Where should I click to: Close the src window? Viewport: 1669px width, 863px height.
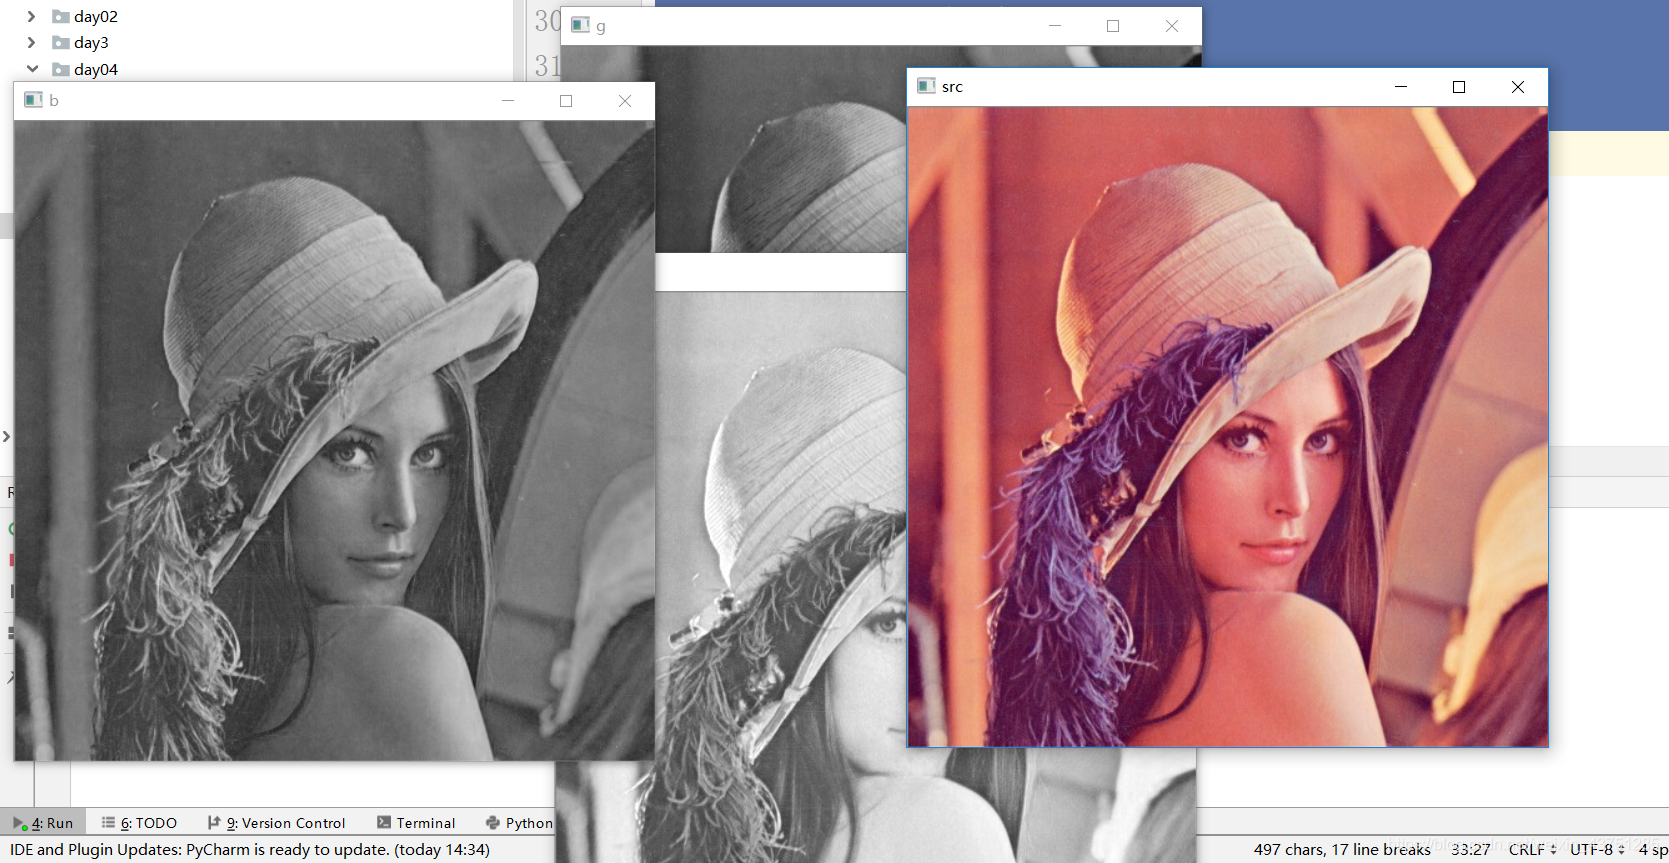click(1518, 87)
